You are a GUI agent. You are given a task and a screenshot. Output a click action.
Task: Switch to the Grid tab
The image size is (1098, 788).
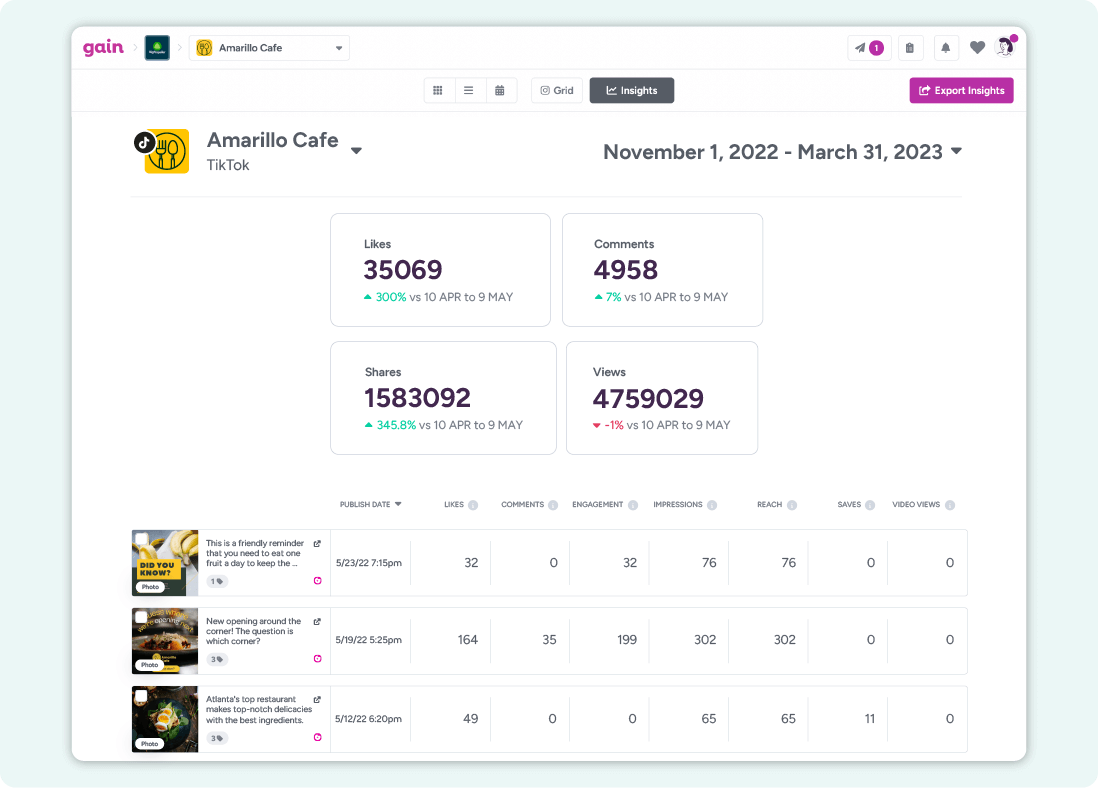556,90
